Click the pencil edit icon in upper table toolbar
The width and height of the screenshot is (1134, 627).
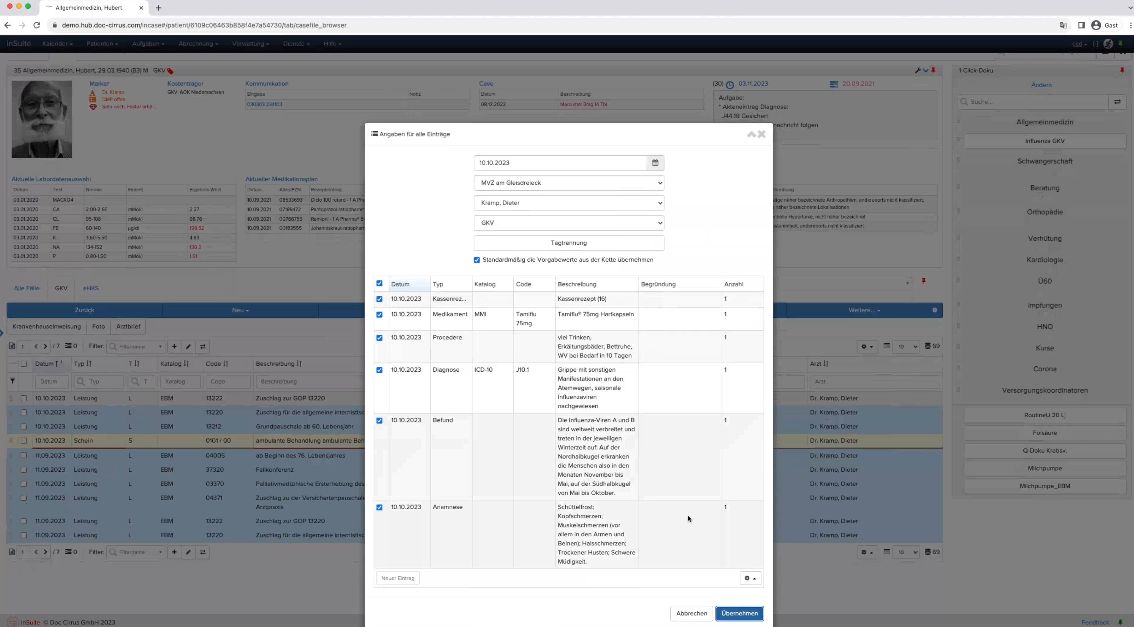[x=188, y=346]
